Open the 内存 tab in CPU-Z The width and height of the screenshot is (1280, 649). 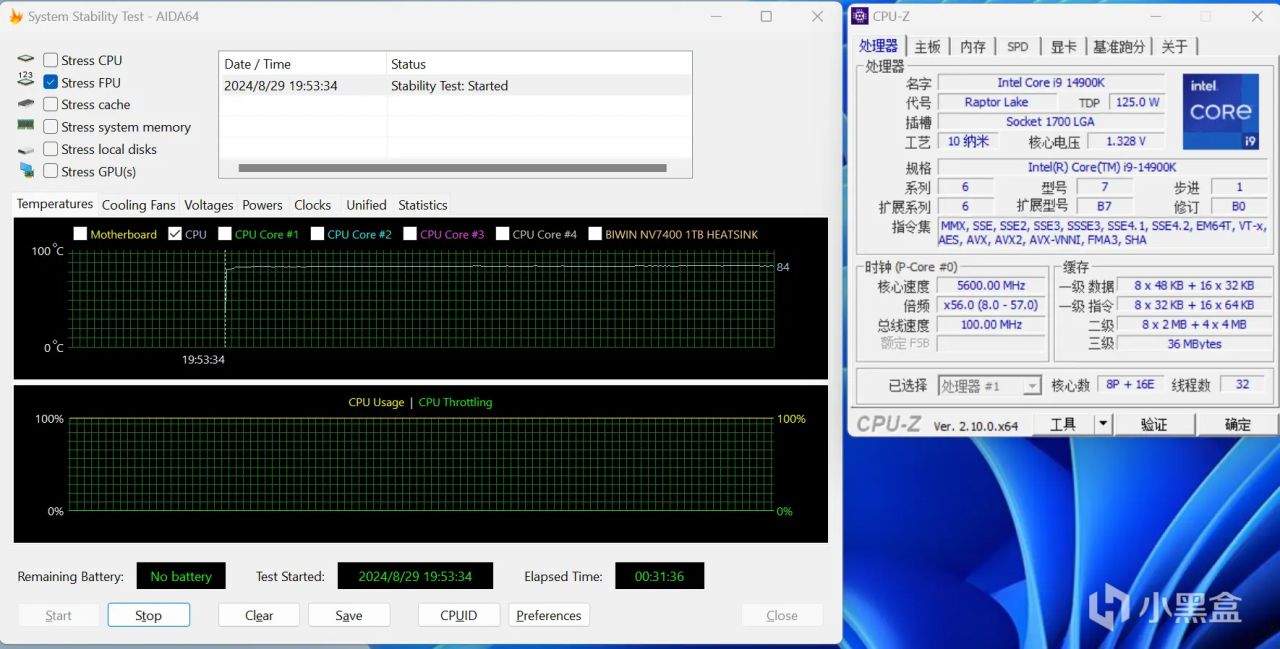[x=973, y=47]
